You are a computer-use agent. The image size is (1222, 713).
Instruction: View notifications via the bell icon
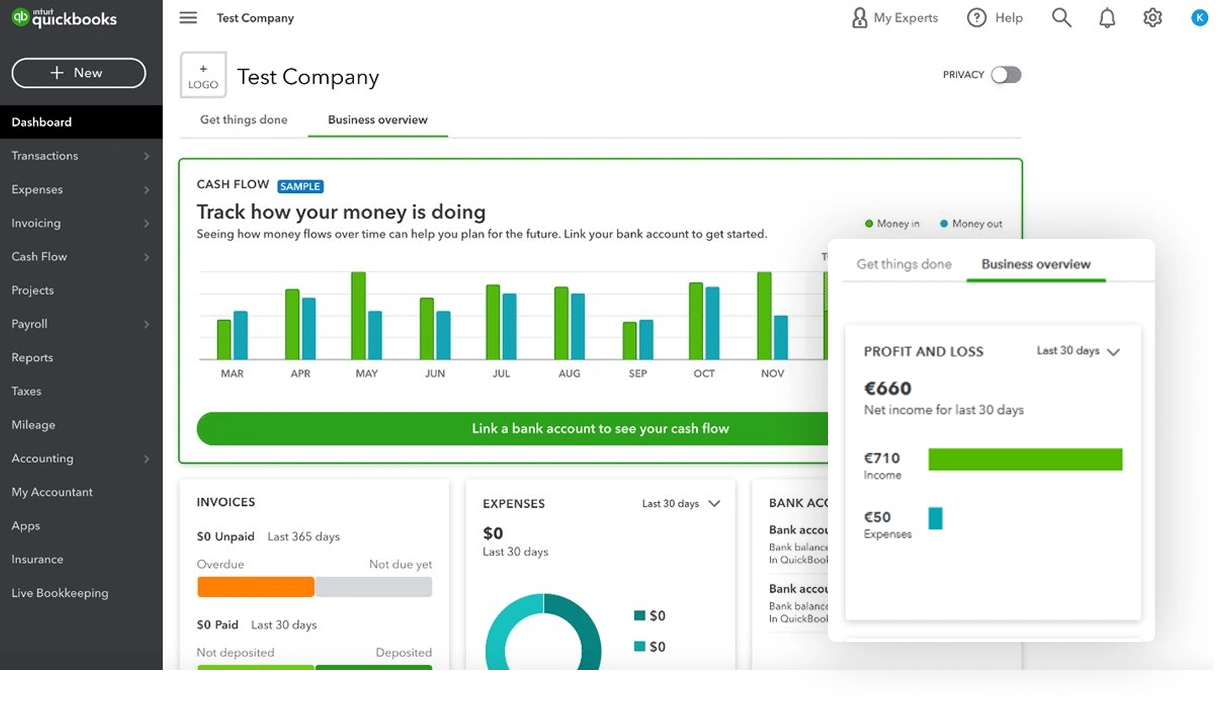(1107, 18)
